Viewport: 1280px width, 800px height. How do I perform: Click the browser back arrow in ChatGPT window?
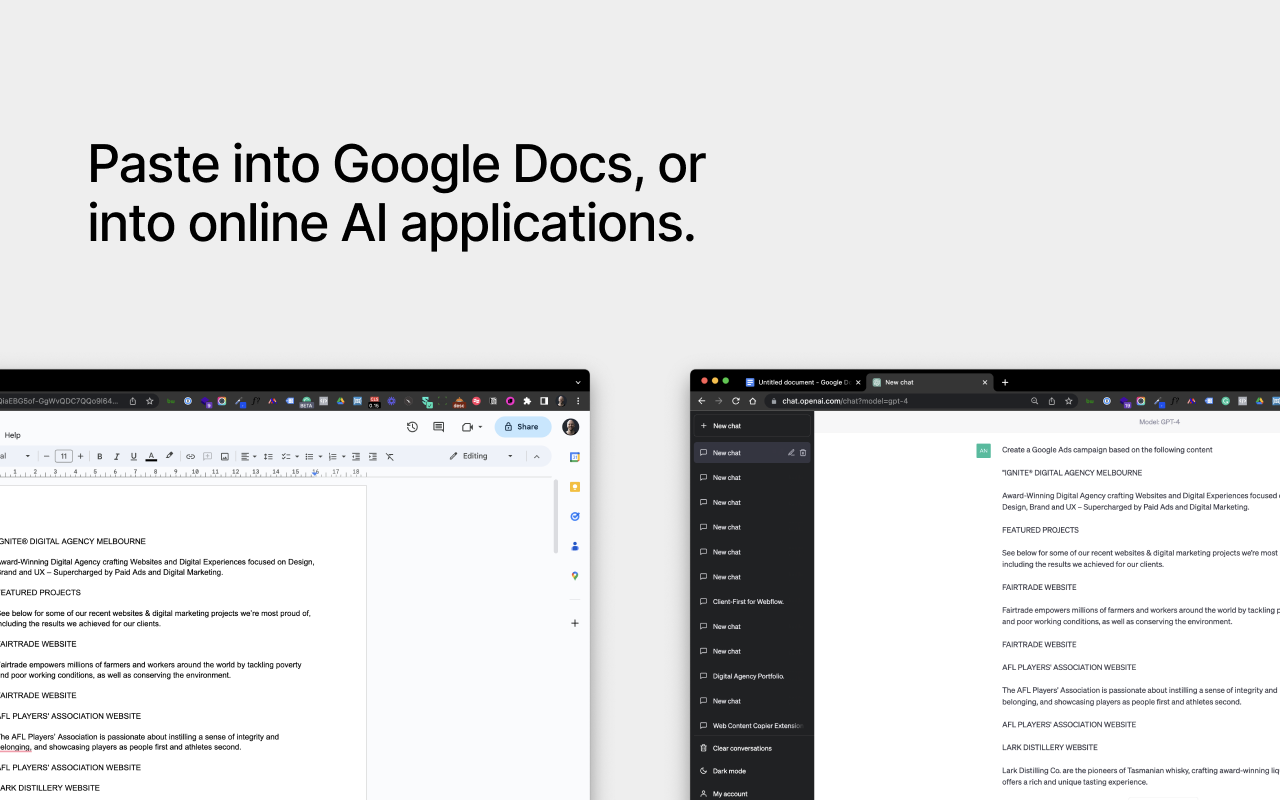pyautogui.click(x=701, y=401)
